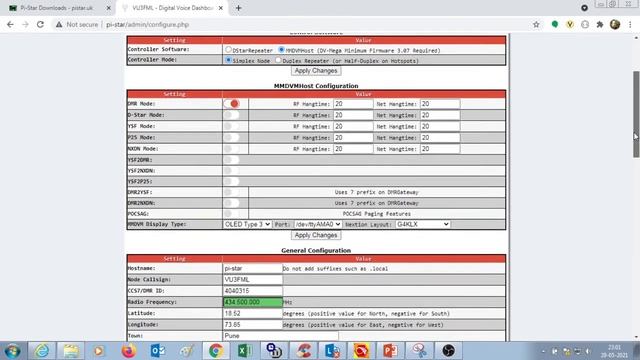Switch to the Pi-Star Downloads tab

click(x=56, y=8)
